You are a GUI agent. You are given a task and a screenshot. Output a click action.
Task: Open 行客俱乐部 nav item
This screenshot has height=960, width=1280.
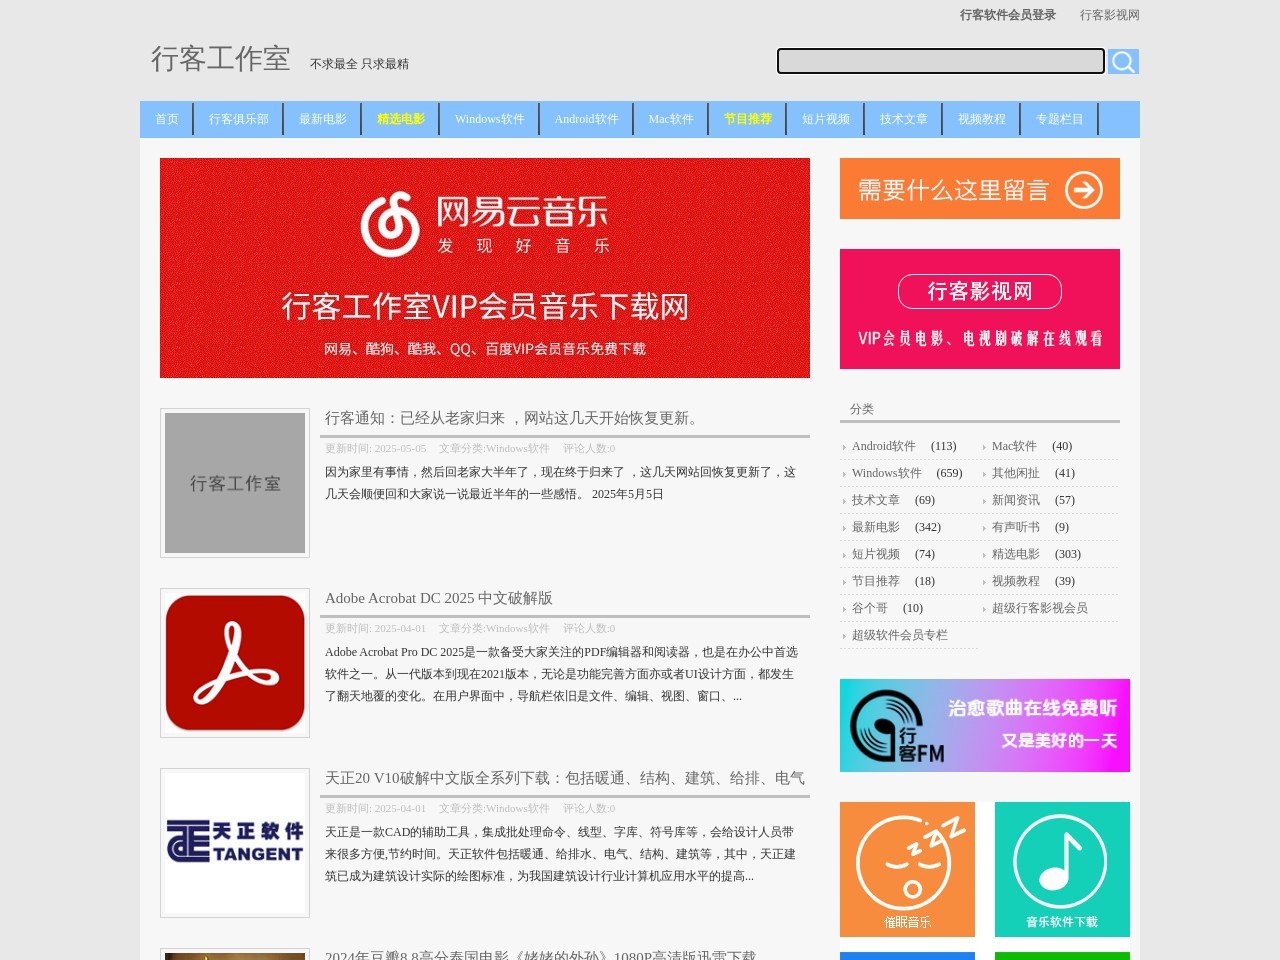point(239,119)
